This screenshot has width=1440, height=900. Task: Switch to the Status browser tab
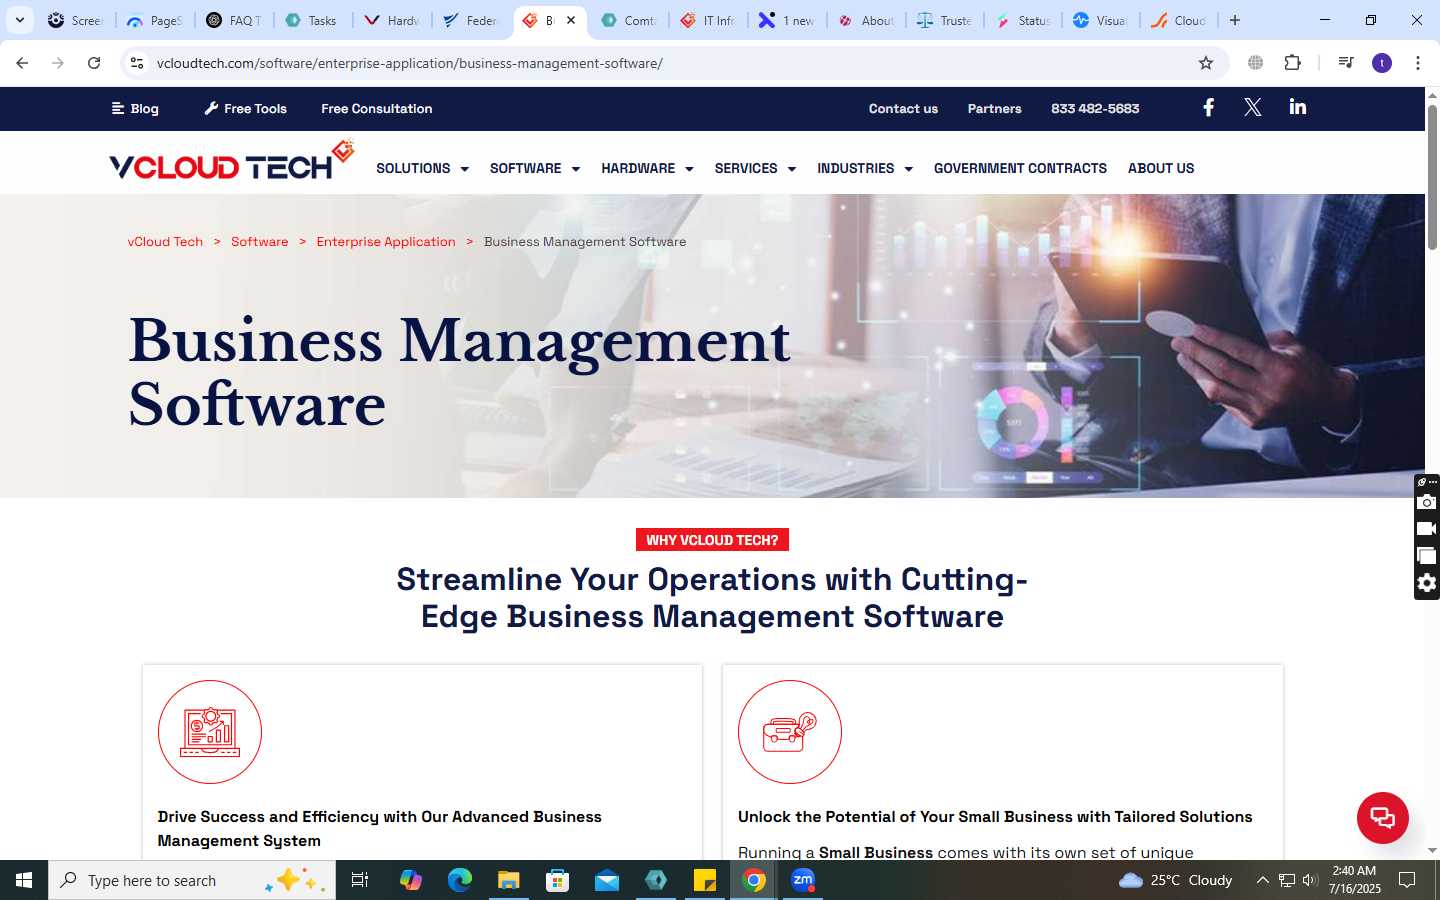click(1023, 20)
